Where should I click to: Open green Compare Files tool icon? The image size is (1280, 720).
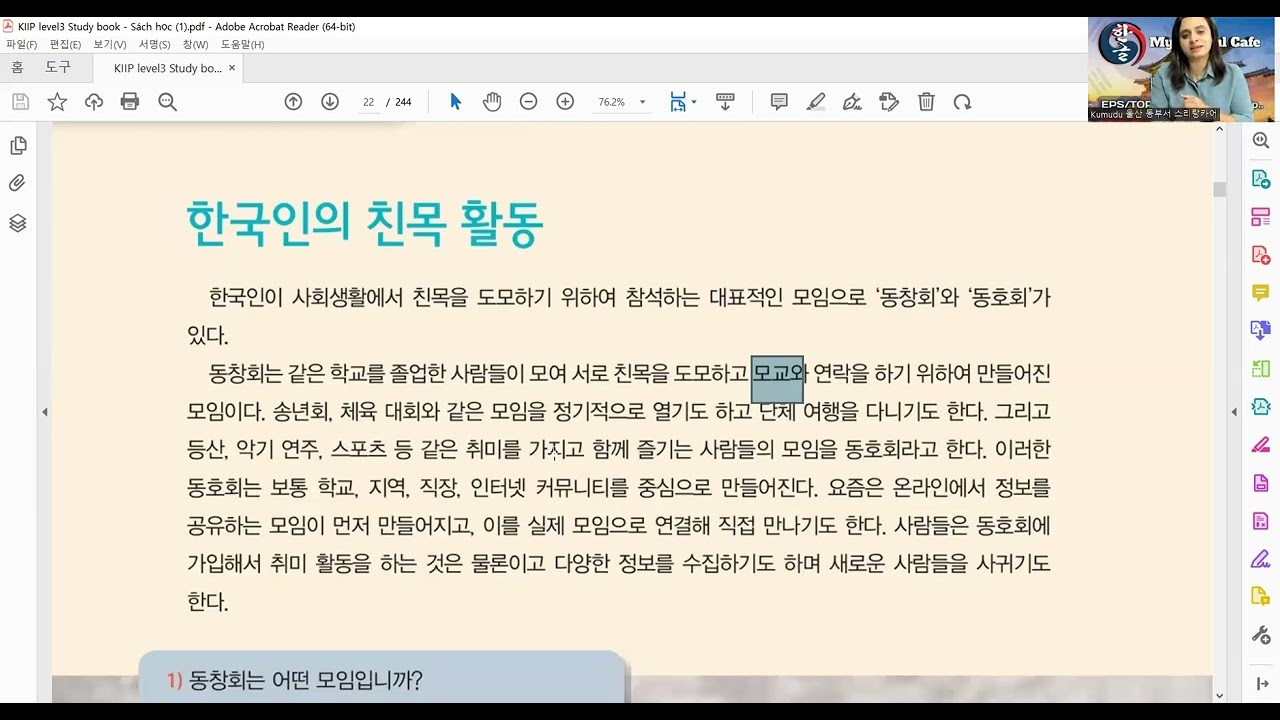(1261, 369)
